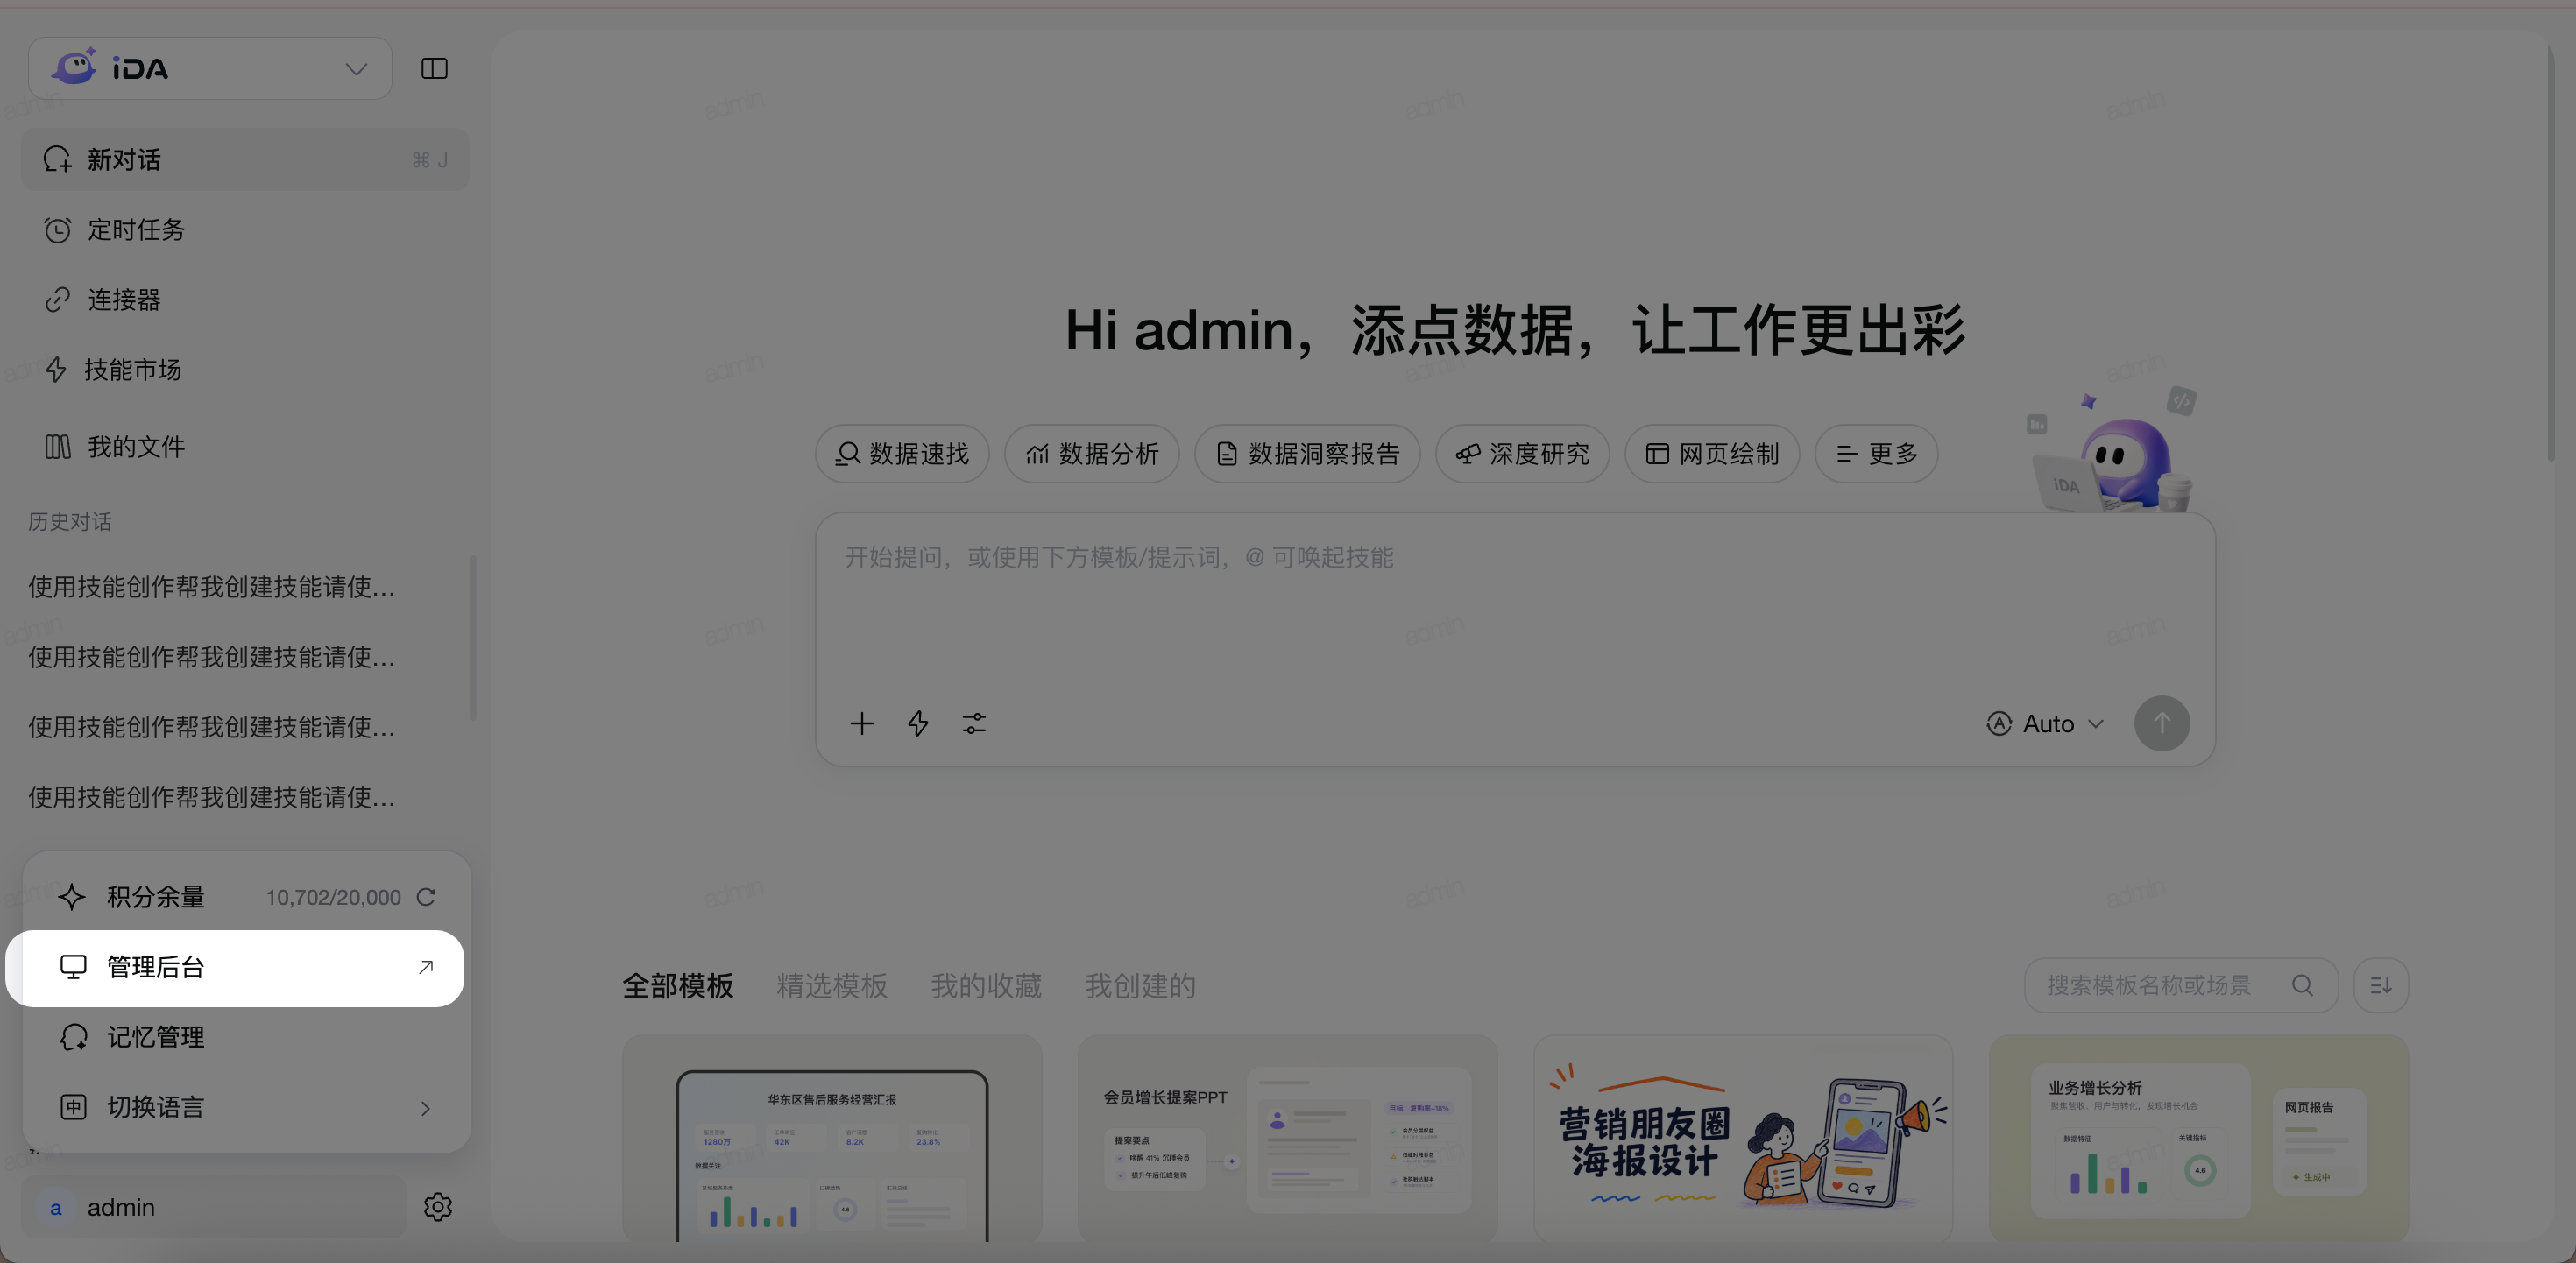
Task: Switch to the 精选模板 tab
Action: (832, 986)
